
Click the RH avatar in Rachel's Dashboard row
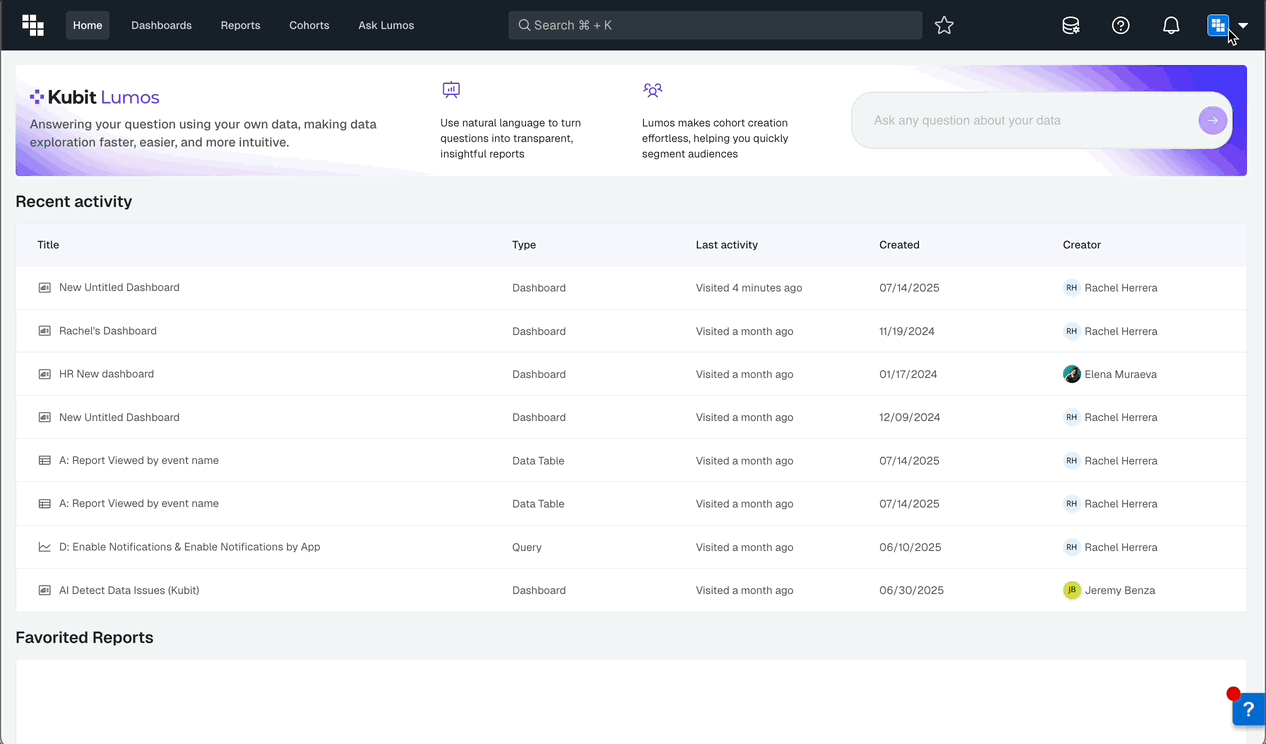pyautogui.click(x=1072, y=331)
